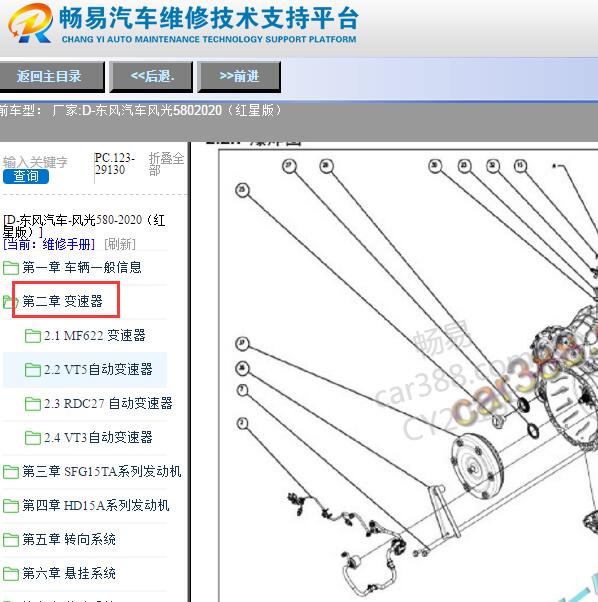
Task: Open 2.1 MF622 变速器 section
Action: click(95, 335)
